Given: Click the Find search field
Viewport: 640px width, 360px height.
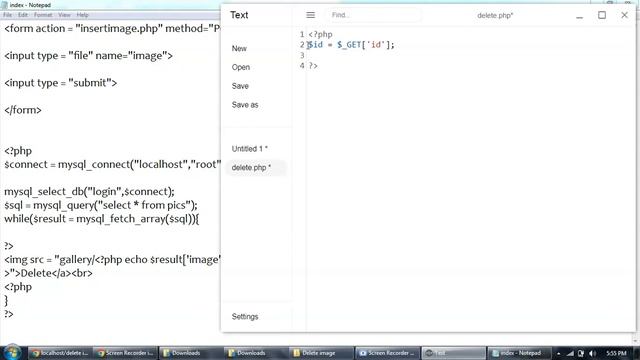Looking at the screenshot, I should tap(373, 15).
